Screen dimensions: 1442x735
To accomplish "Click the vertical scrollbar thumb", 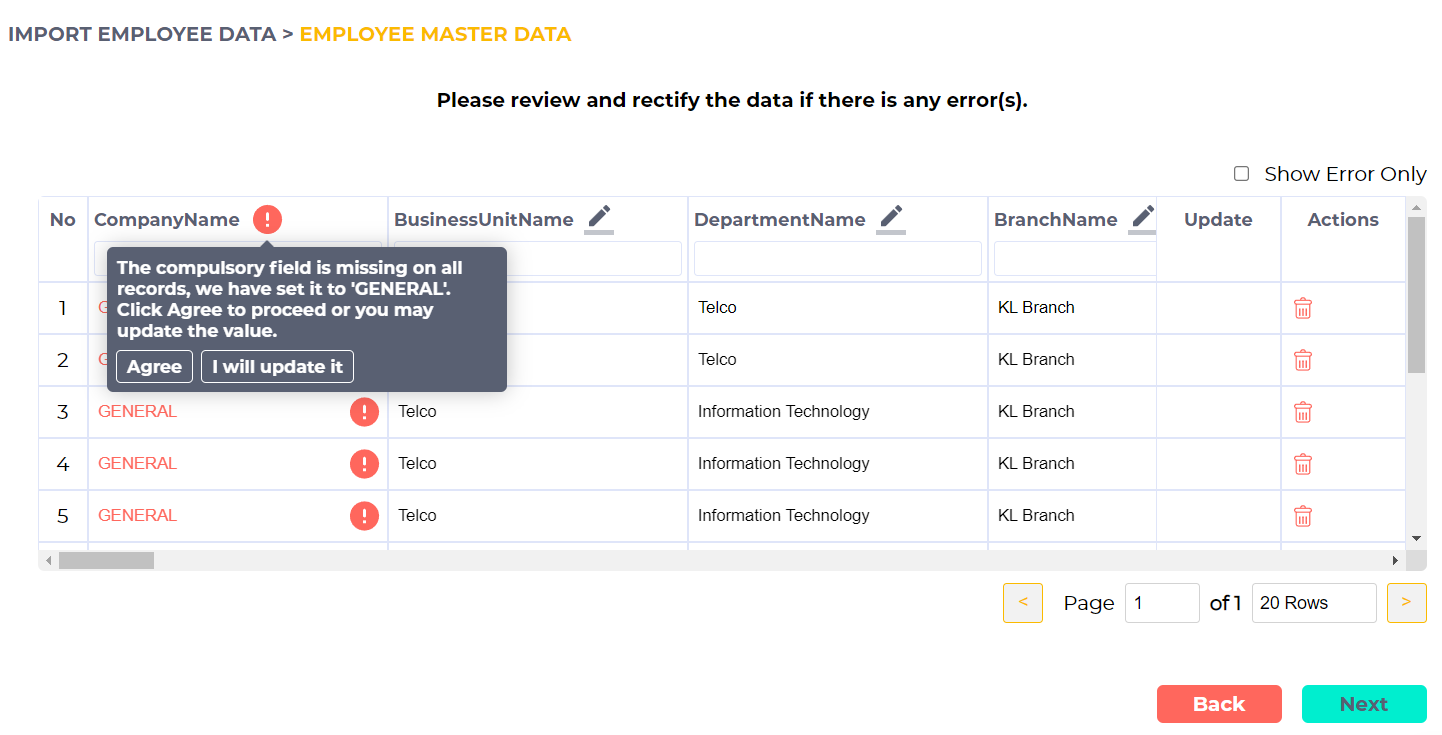I will pos(1416,295).
